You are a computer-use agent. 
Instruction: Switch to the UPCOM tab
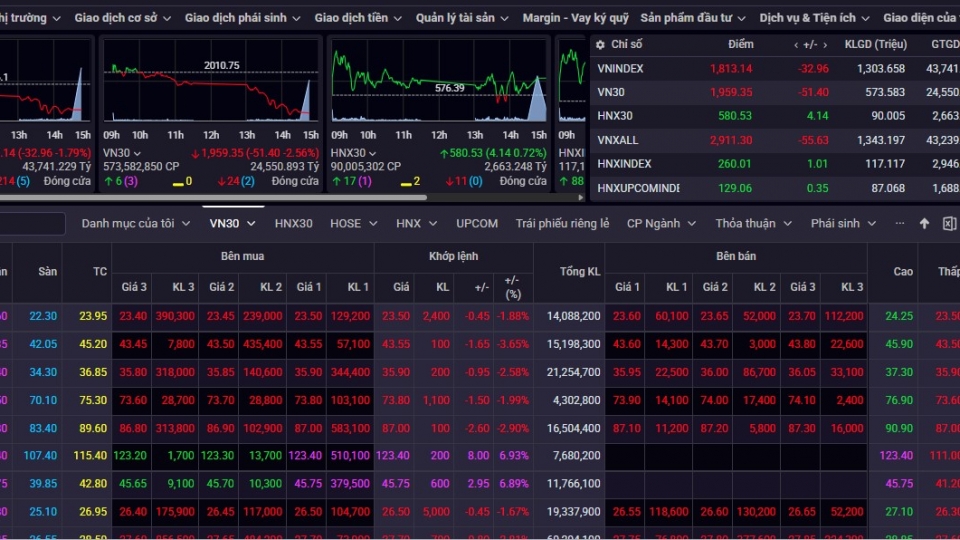tap(476, 224)
